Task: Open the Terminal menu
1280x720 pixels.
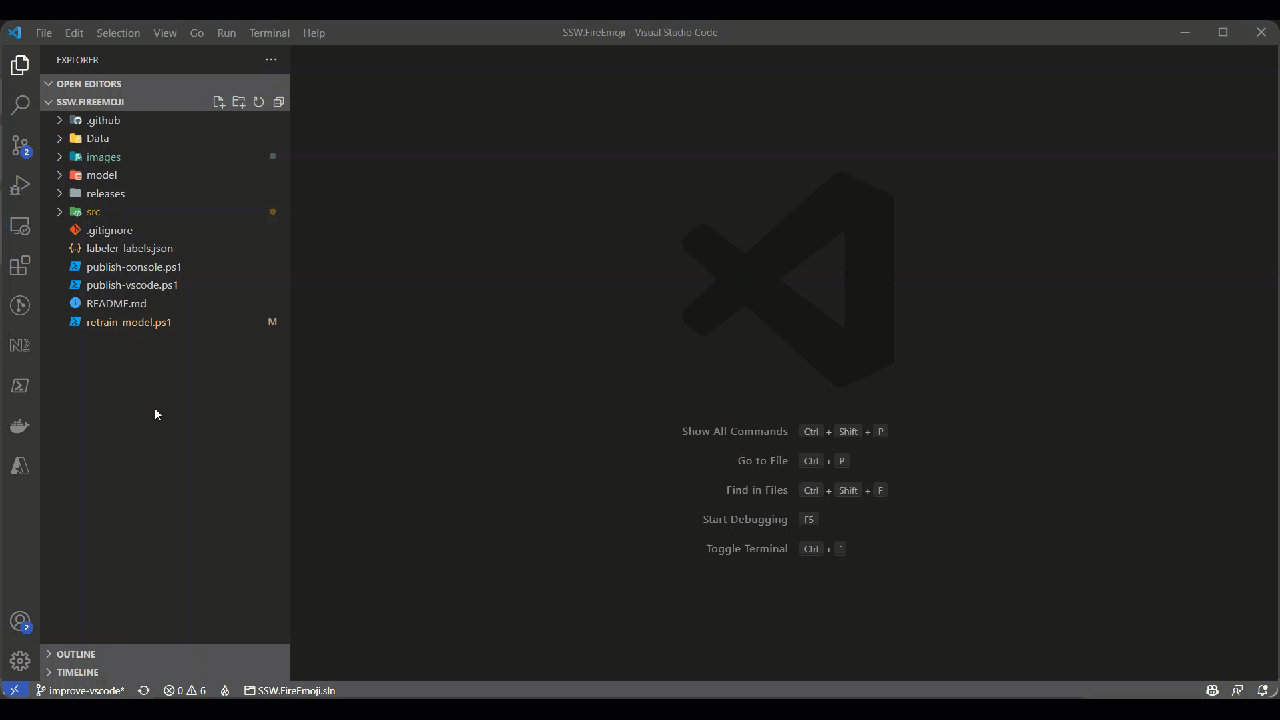Action: coord(270,33)
